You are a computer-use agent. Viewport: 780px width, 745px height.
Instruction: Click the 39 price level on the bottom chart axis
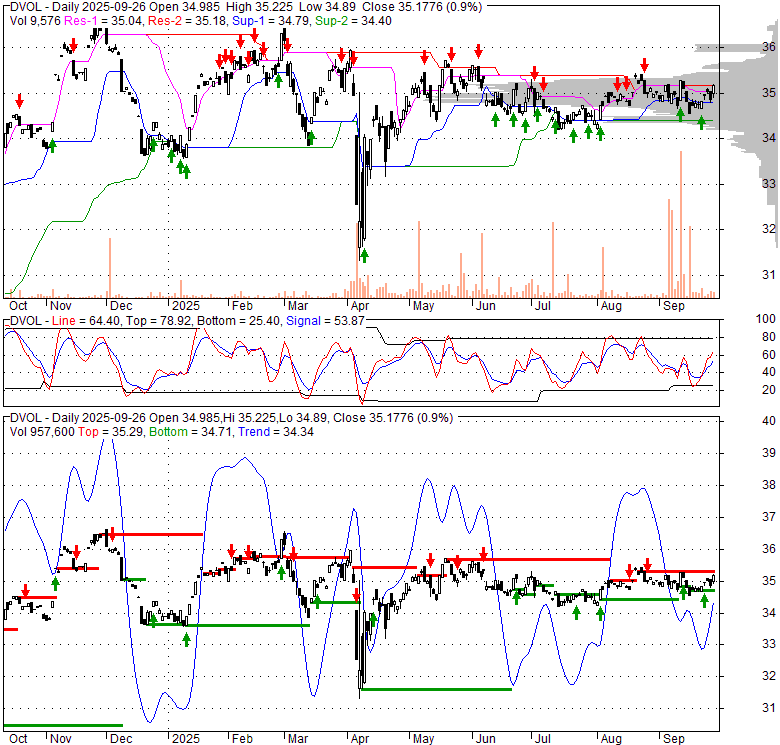[769, 453]
